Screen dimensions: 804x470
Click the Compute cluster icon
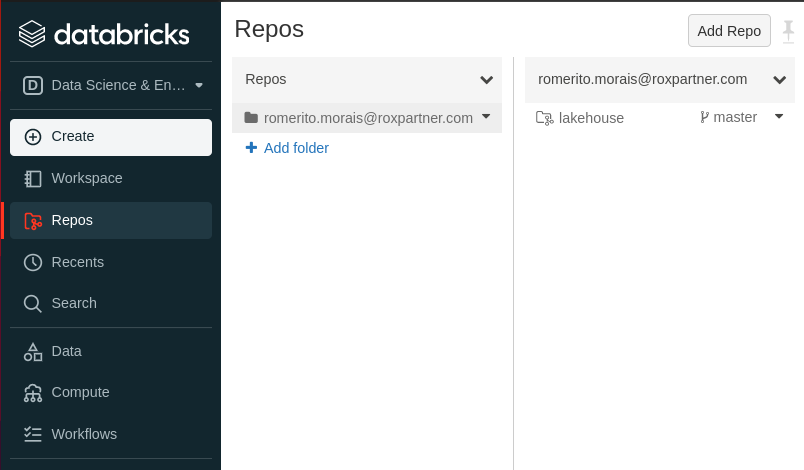tap(33, 393)
